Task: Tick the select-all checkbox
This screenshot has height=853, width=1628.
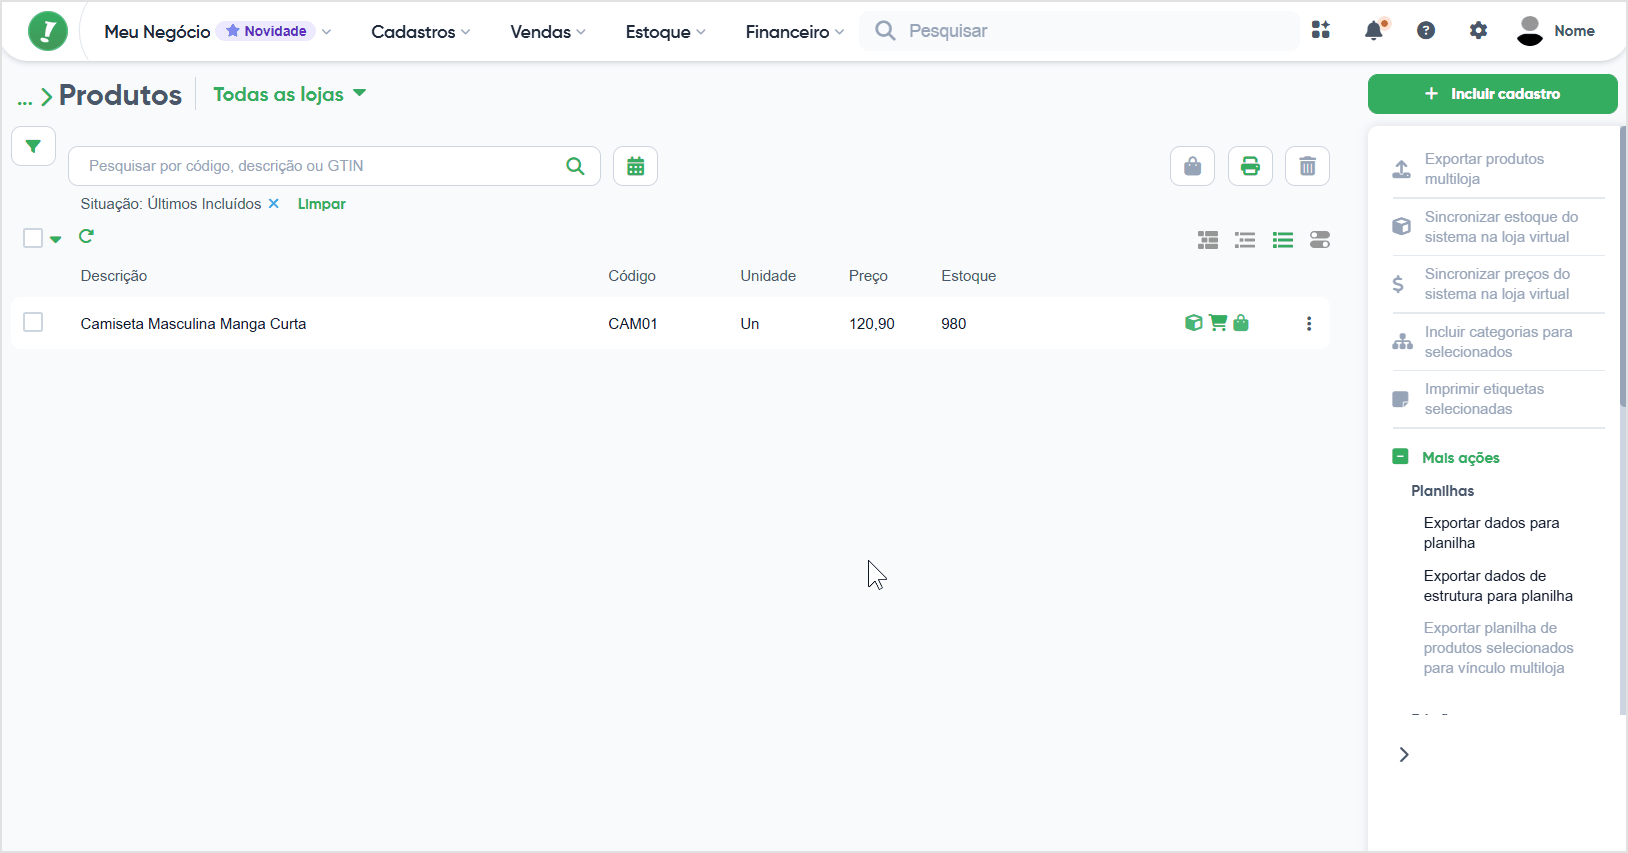Action: (33, 238)
